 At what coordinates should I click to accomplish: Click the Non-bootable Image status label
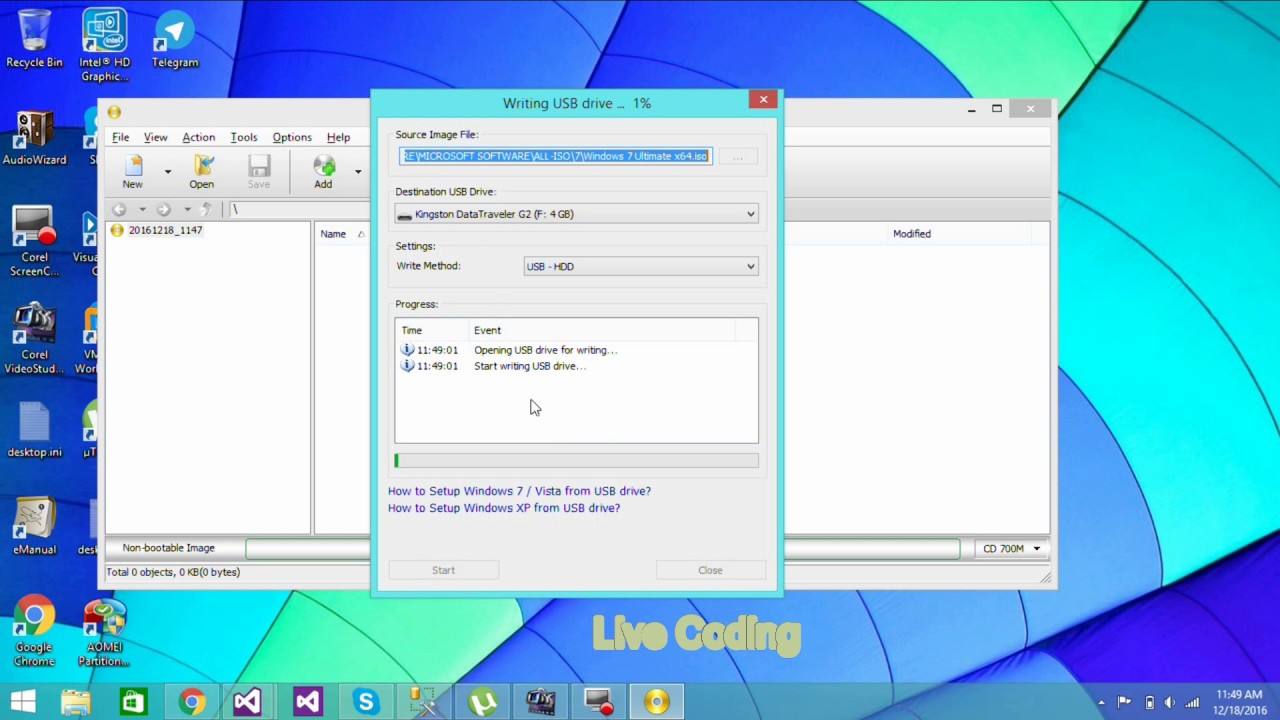click(169, 548)
